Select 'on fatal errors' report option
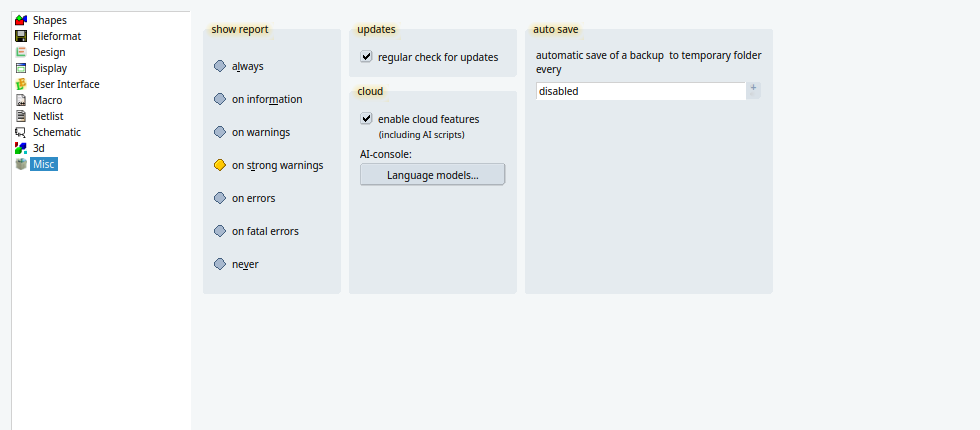This screenshot has width=980, height=430. (256, 231)
